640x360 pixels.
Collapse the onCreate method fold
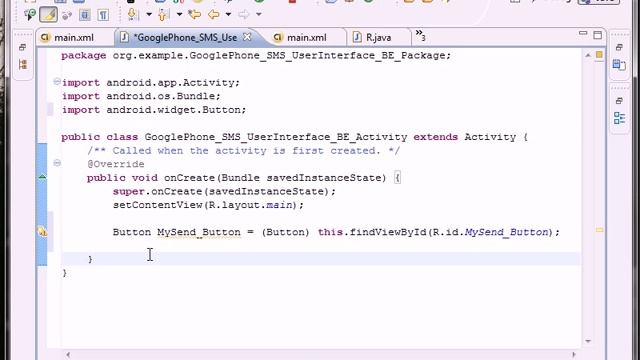click(57, 163)
